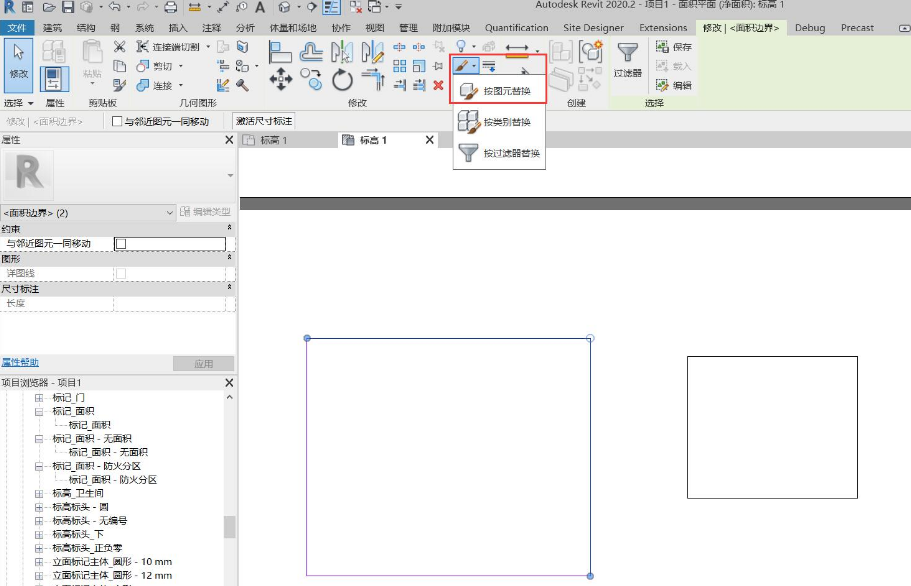Click the 应用 (Apply) button in Properties
Screen dimensions: 911x586
click(x=203, y=364)
